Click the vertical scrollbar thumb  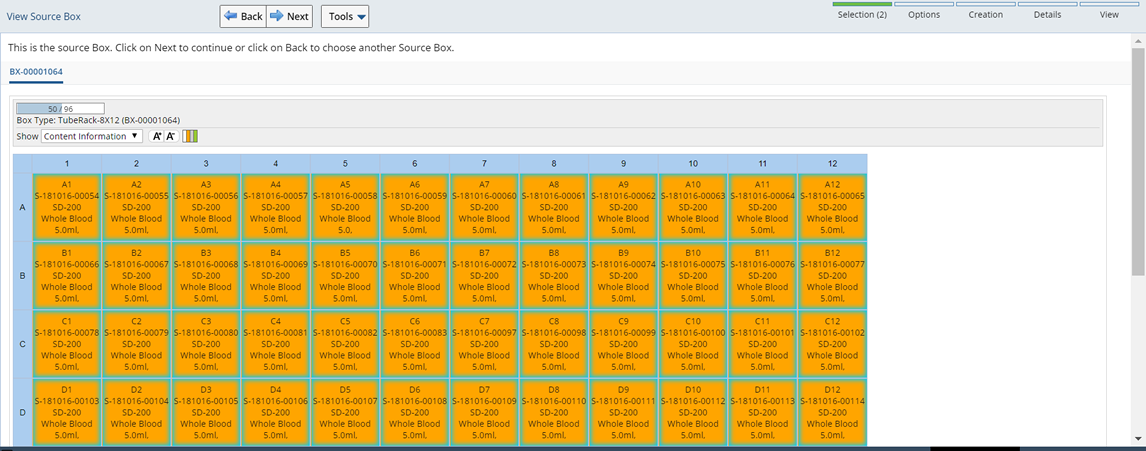click(1138, 161)
